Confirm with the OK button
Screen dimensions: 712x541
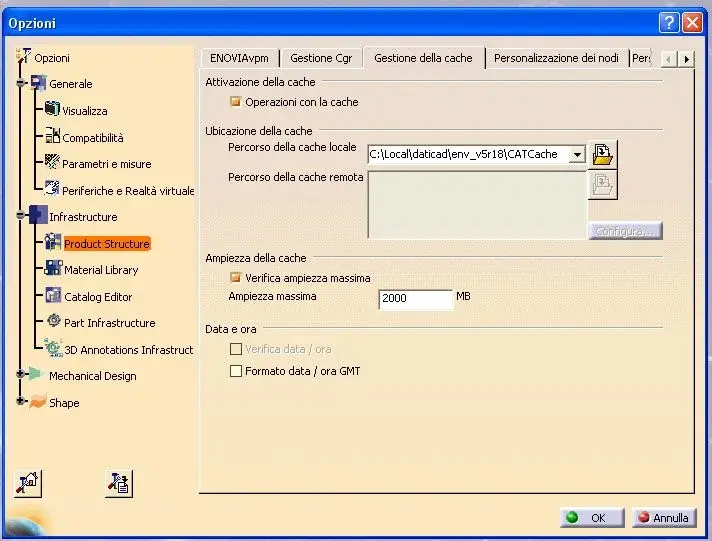point(592,517)
